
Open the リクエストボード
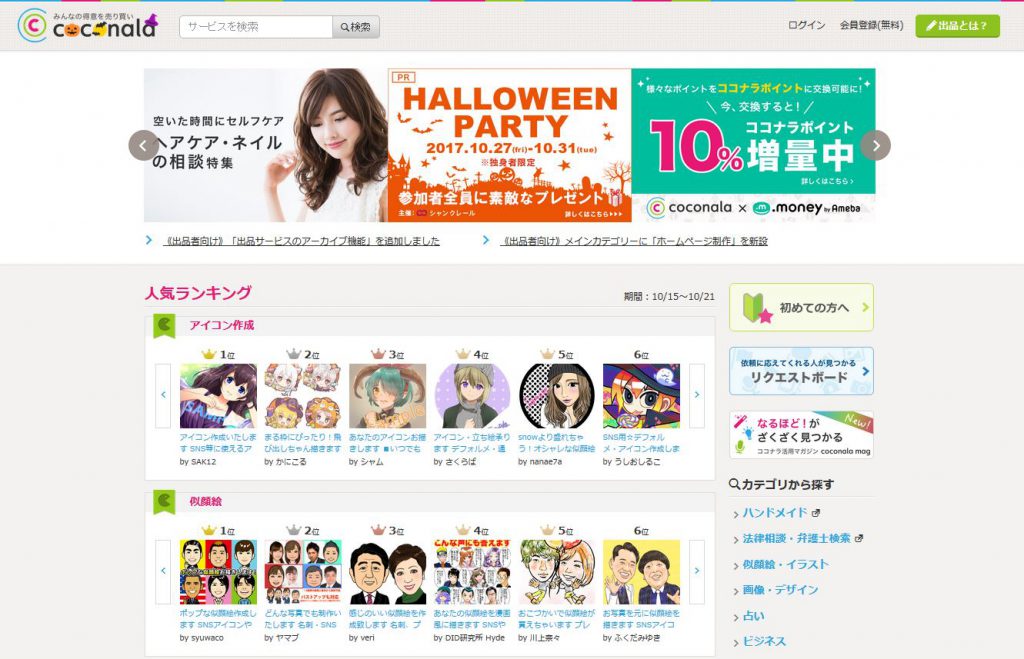pos(800,371)
